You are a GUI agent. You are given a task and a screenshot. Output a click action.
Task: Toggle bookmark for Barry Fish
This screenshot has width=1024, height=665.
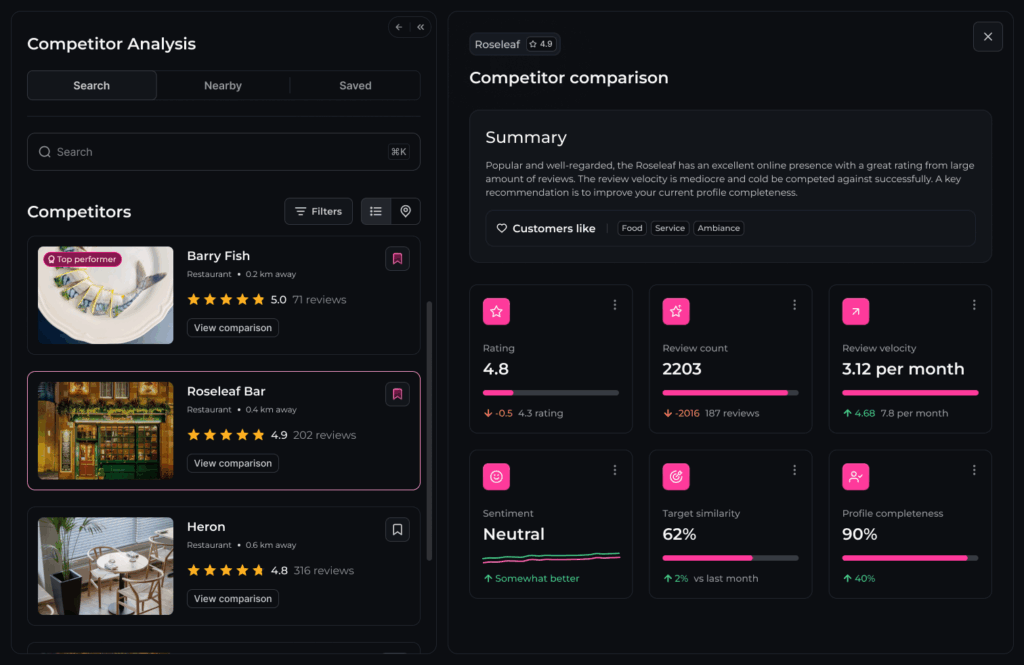pos(397,259)
